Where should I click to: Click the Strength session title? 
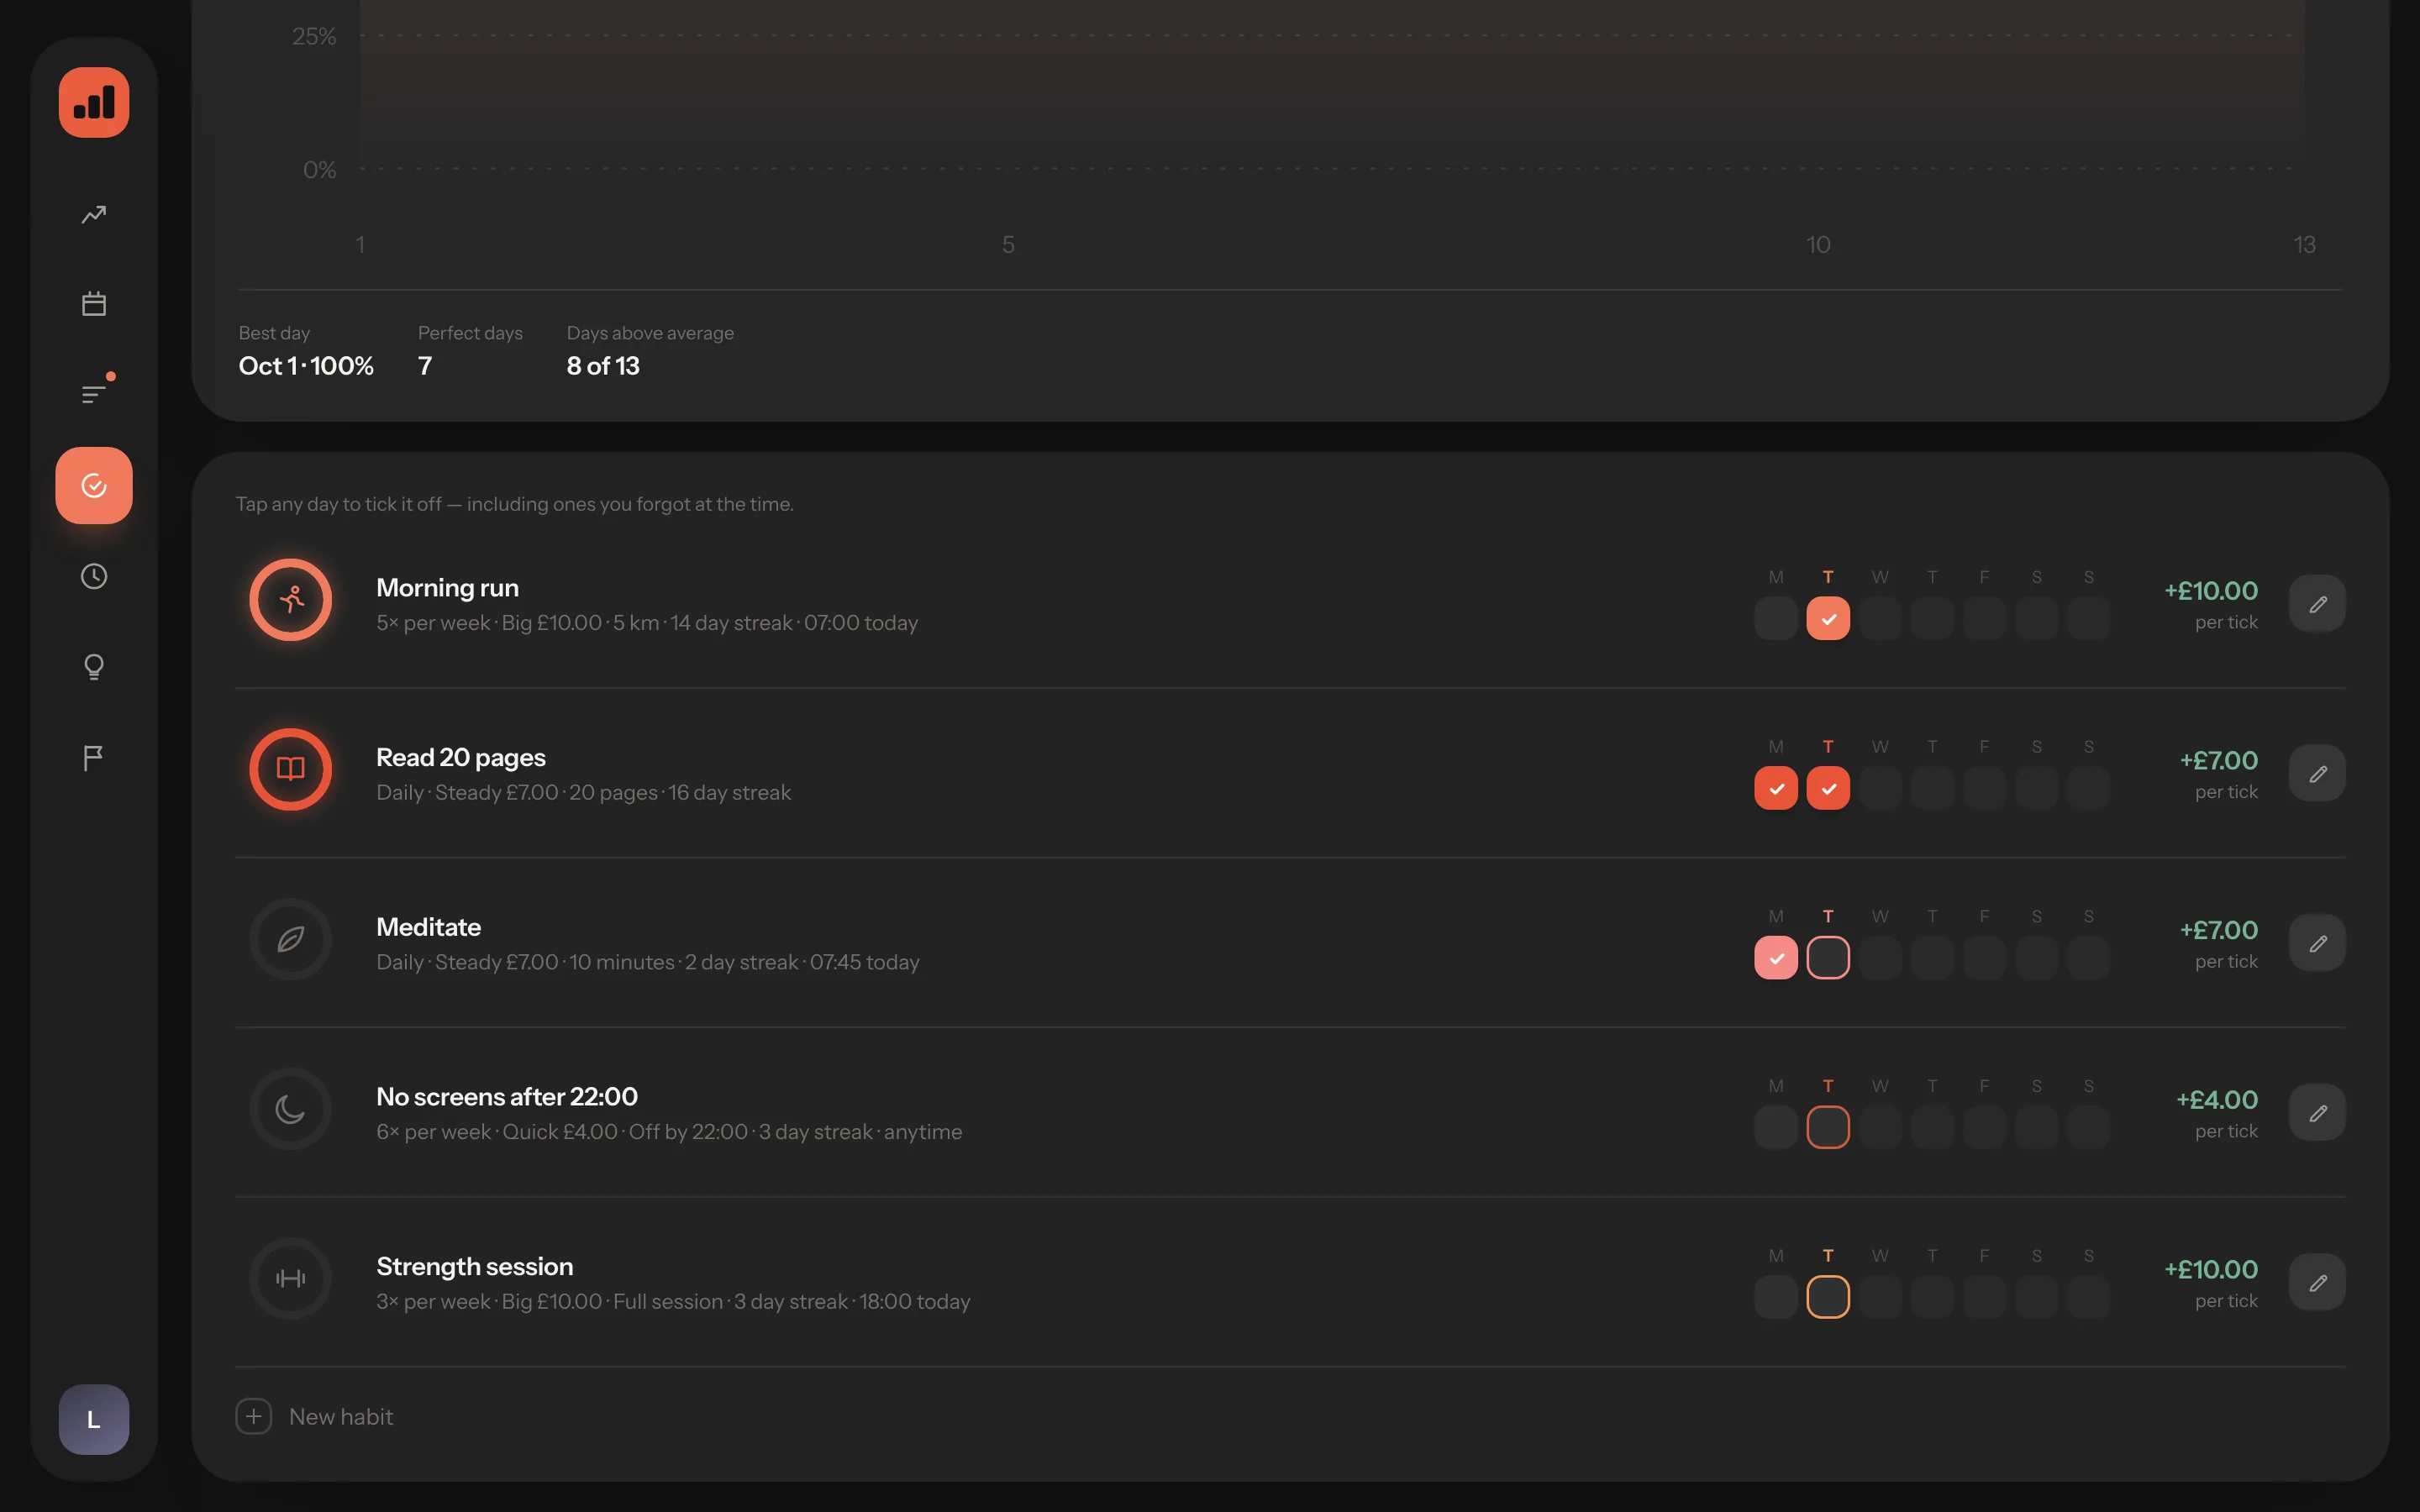point(475,1267)
